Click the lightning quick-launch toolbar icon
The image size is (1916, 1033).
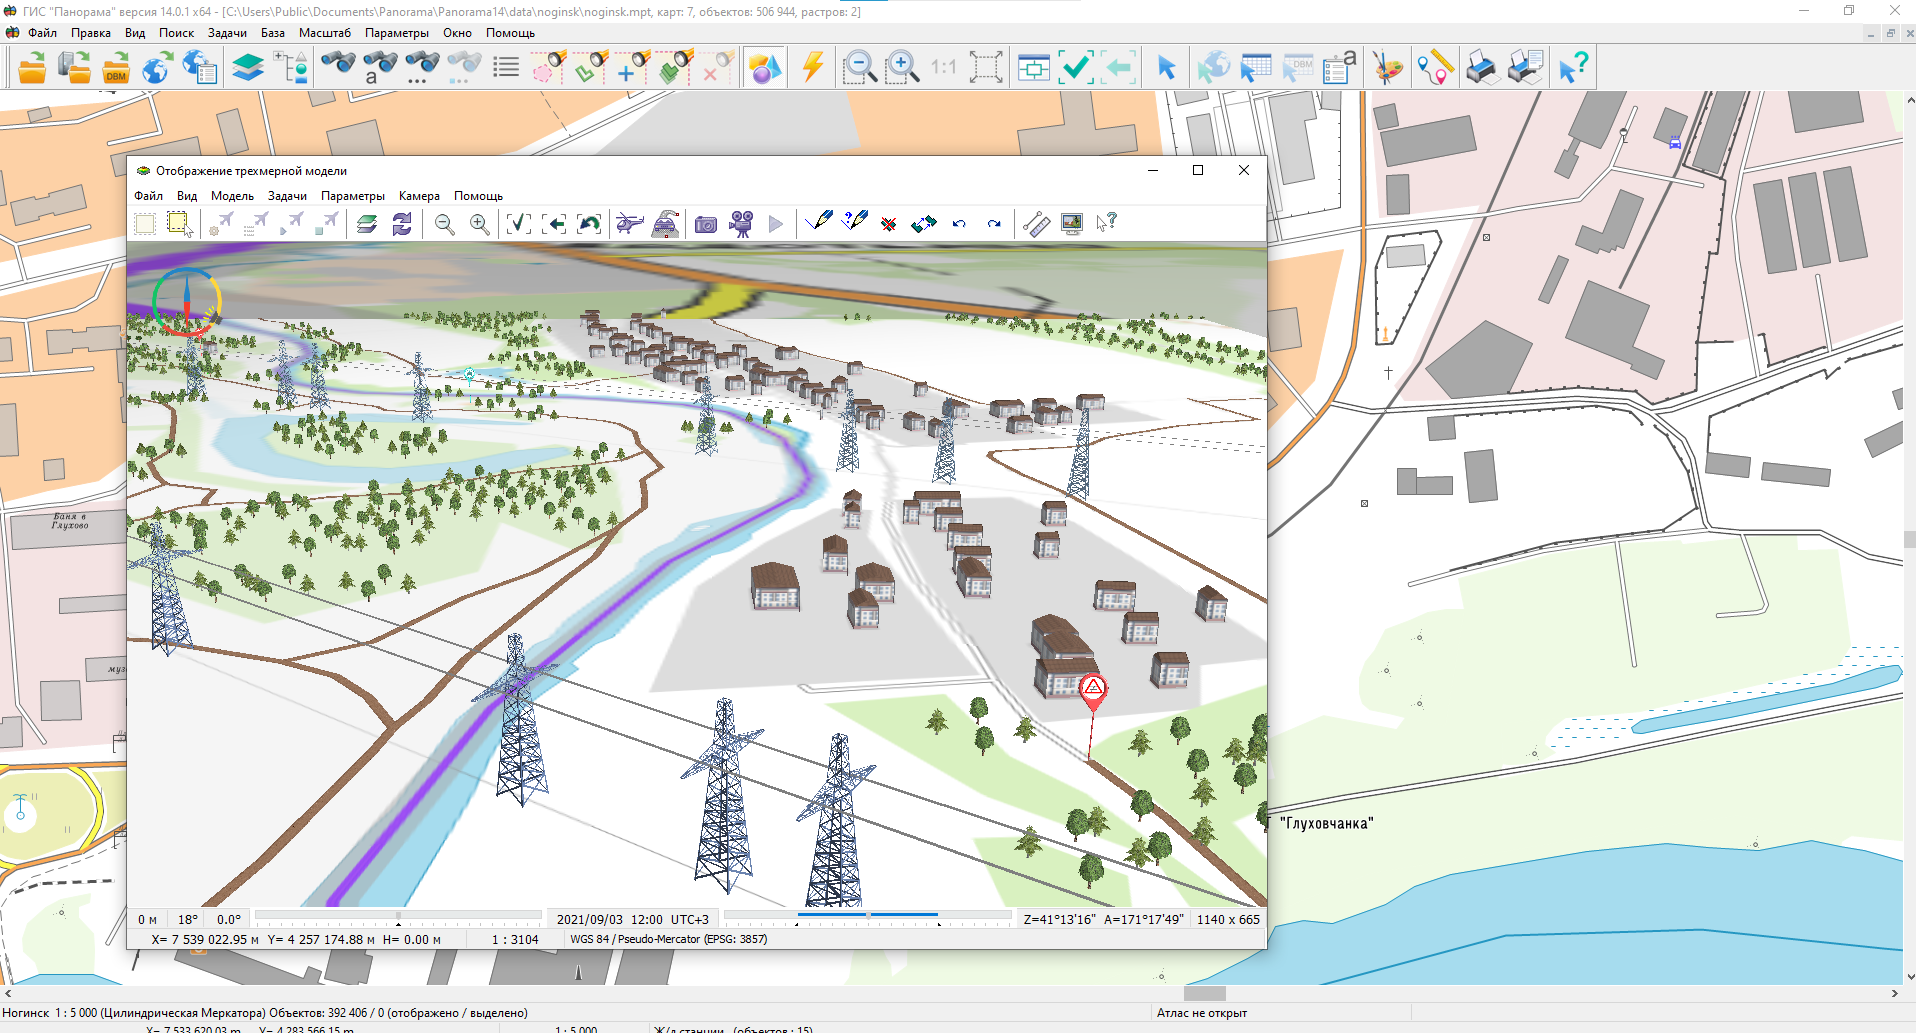click(x=811, y=67)
